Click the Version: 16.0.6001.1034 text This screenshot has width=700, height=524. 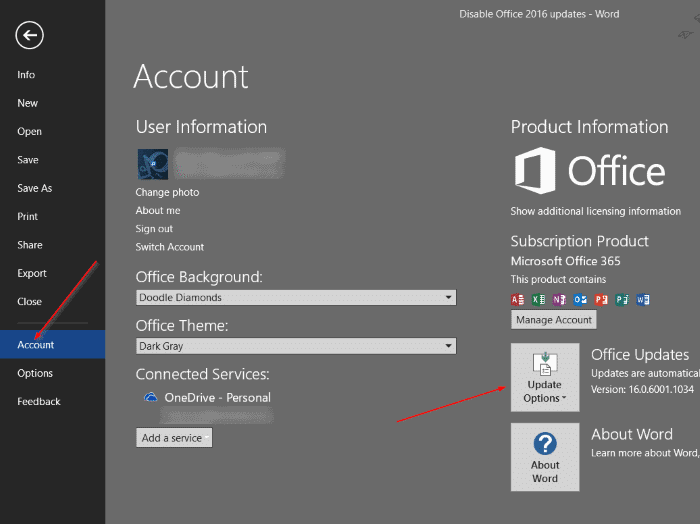642,389
